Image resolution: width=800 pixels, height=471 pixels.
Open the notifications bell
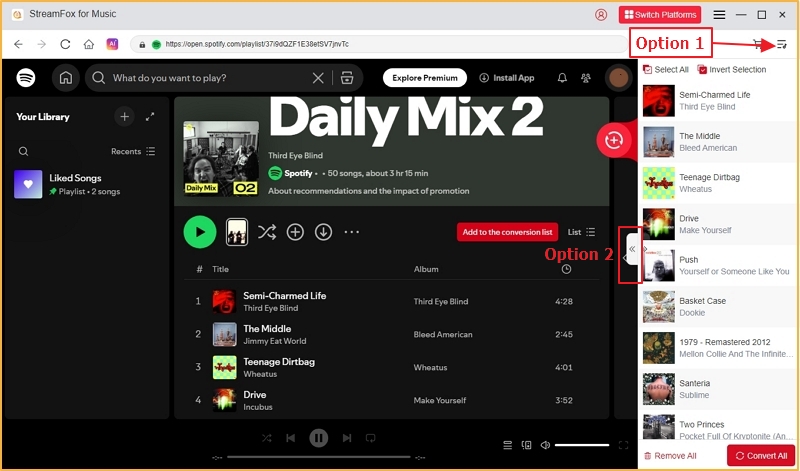pyautogui.click(x=562, y=78)
